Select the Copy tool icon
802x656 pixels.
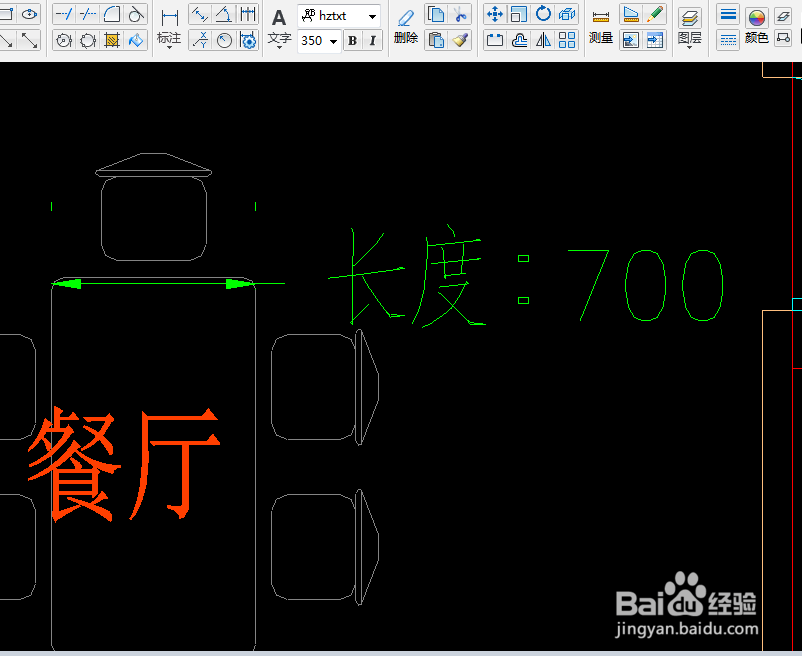pyautogui.click(x=436, y=14)
